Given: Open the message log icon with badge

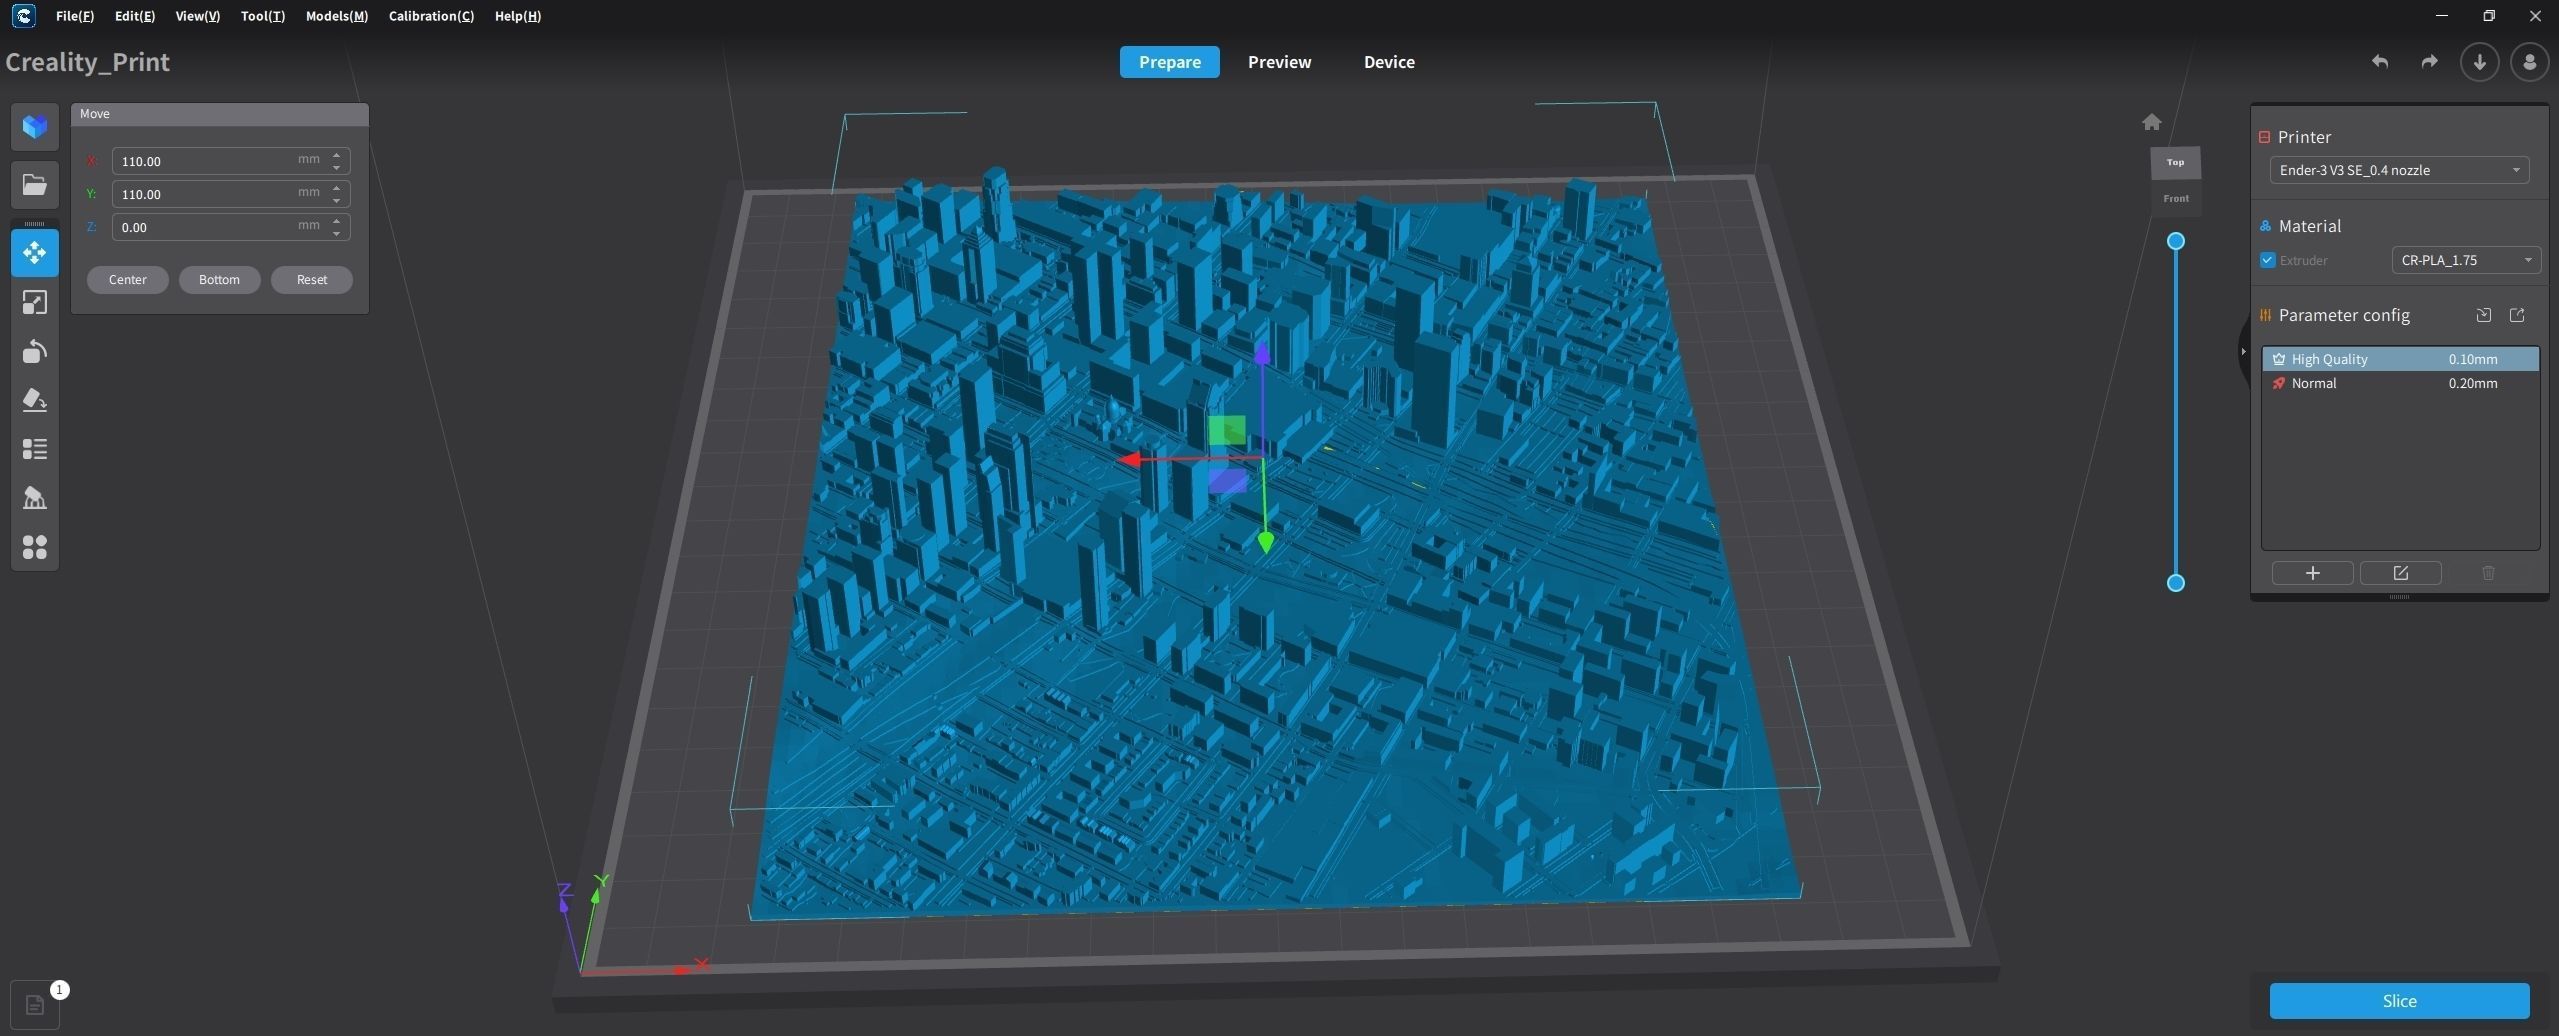Looking at the screenshot, I should click(x=35, y=1005).
